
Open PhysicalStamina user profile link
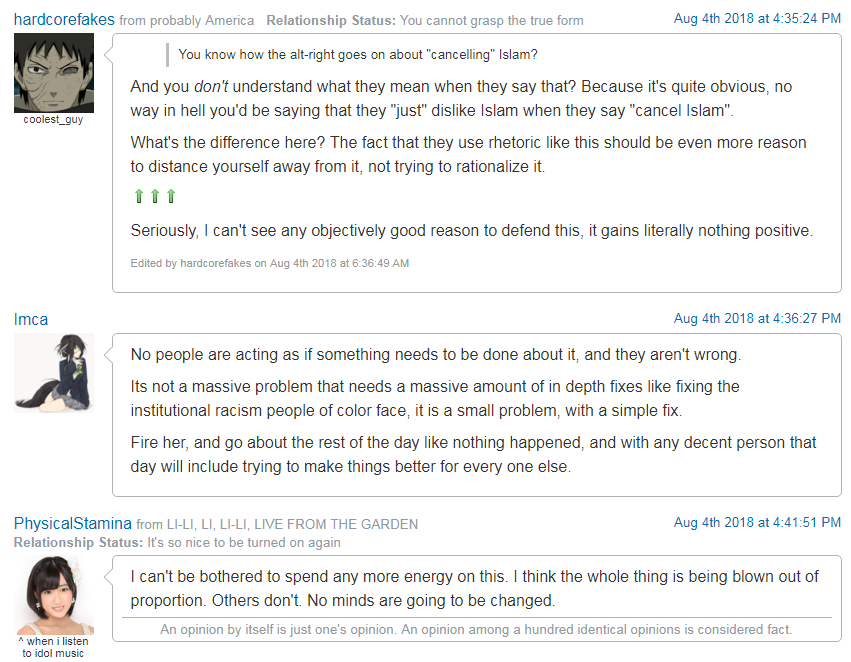click(x=73, y=523)
